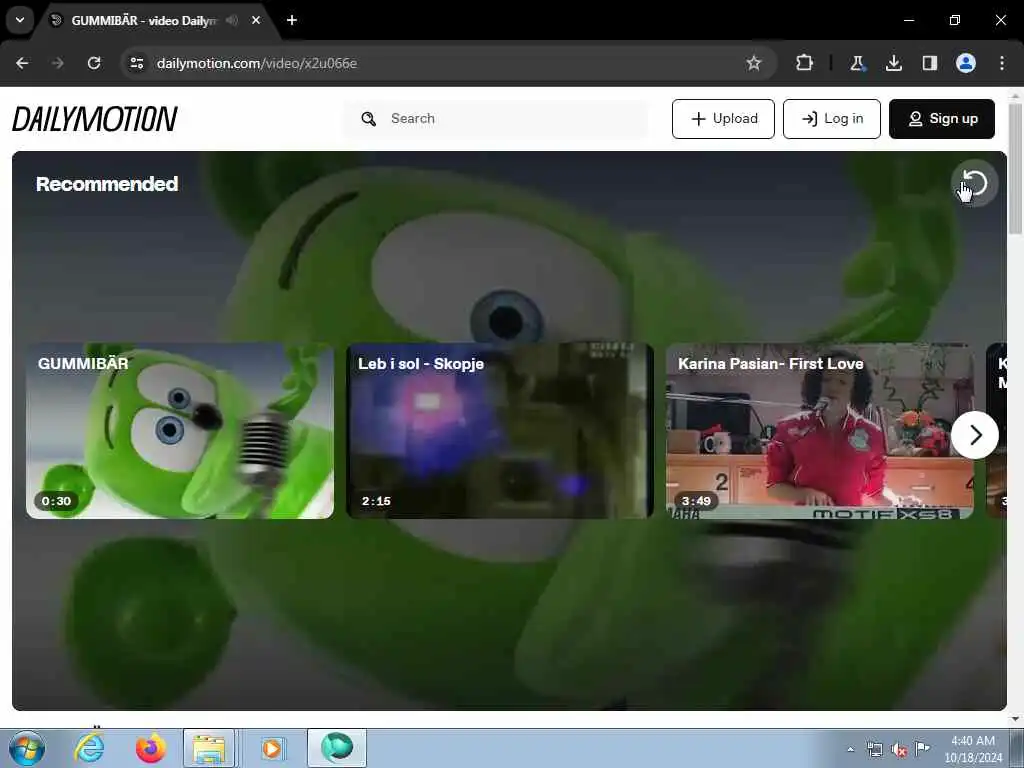This screenshot has width=1024, height=768.
Task: Reload the page with refresh icon
Action: [94, 63]
